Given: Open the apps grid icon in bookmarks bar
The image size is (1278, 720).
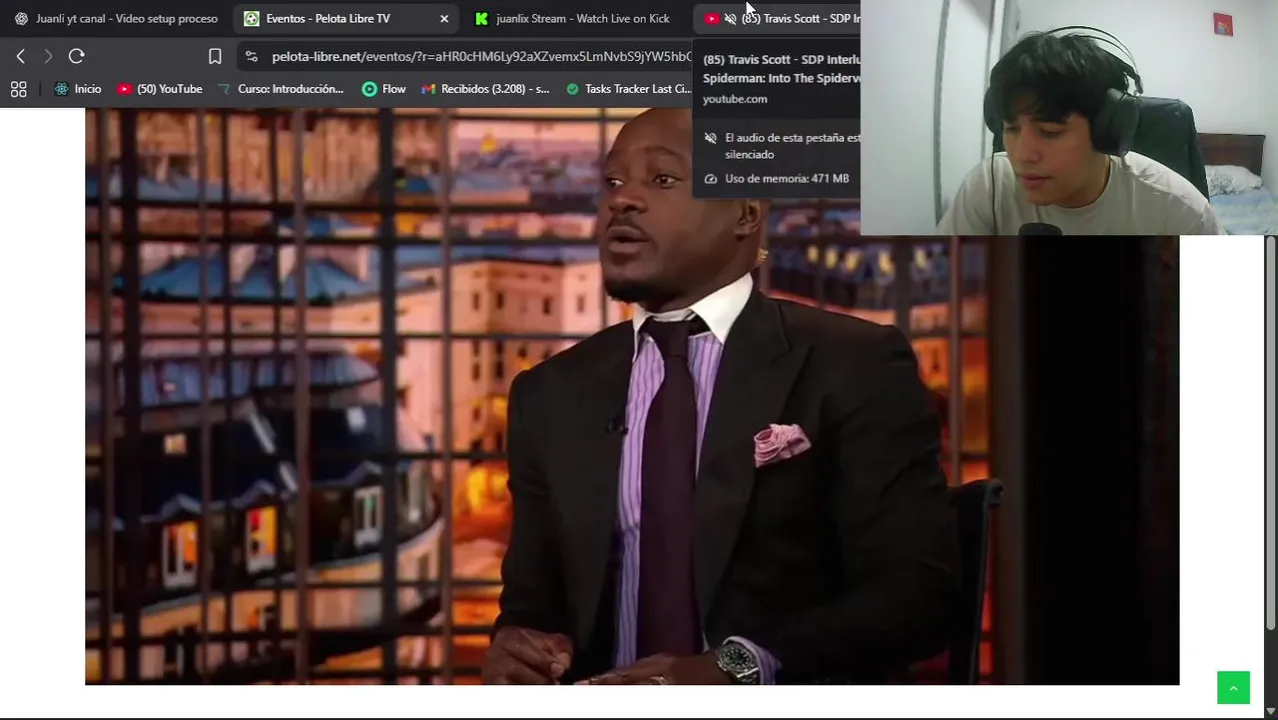Looking at the screenshot, I should point(18,89).
